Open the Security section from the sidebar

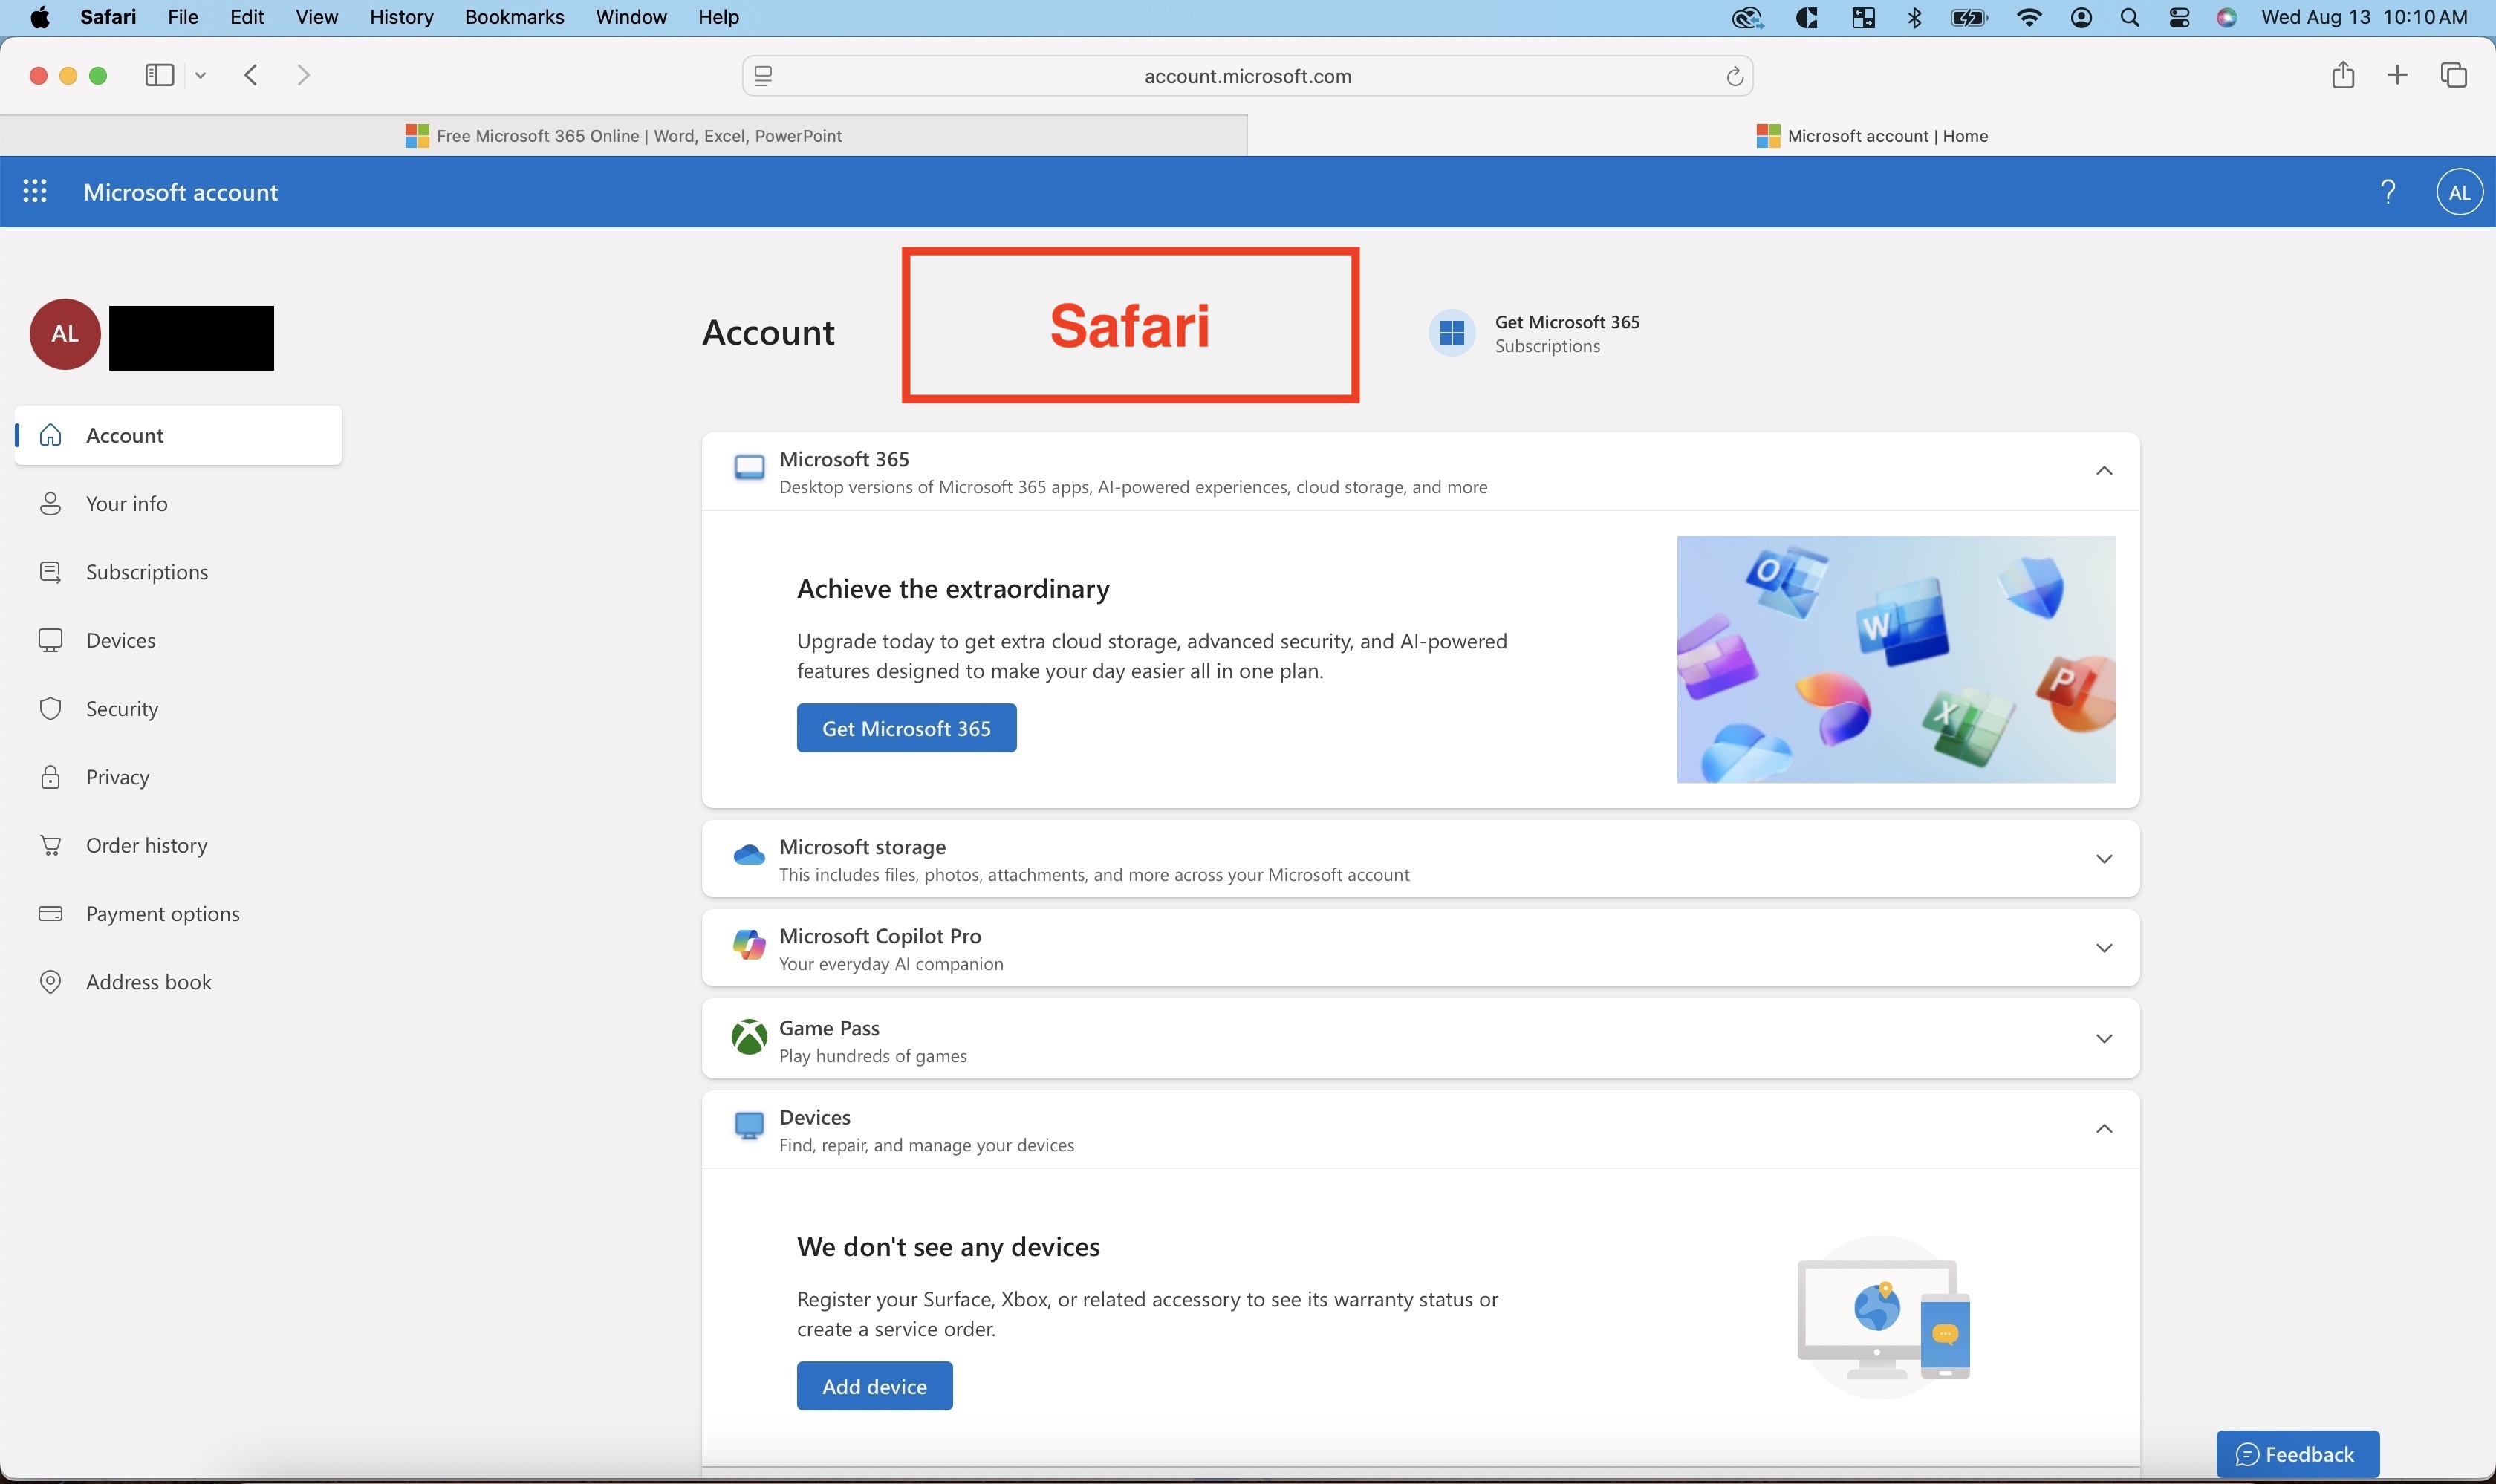click(121, 708)
